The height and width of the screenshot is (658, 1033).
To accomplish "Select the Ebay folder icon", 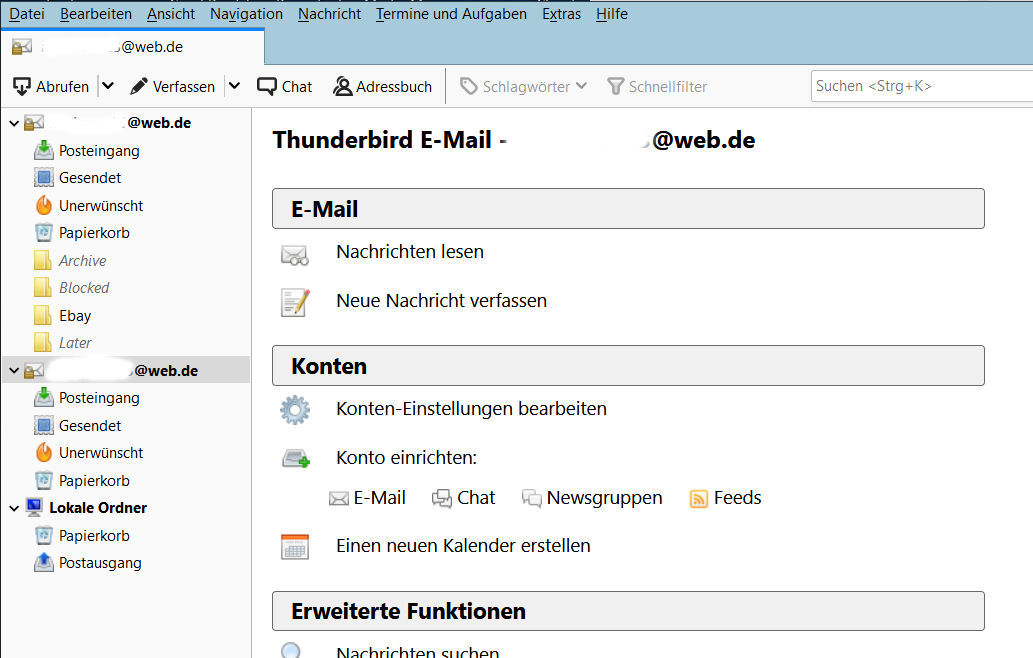I will pyautogui.click(x=43, y=315).
